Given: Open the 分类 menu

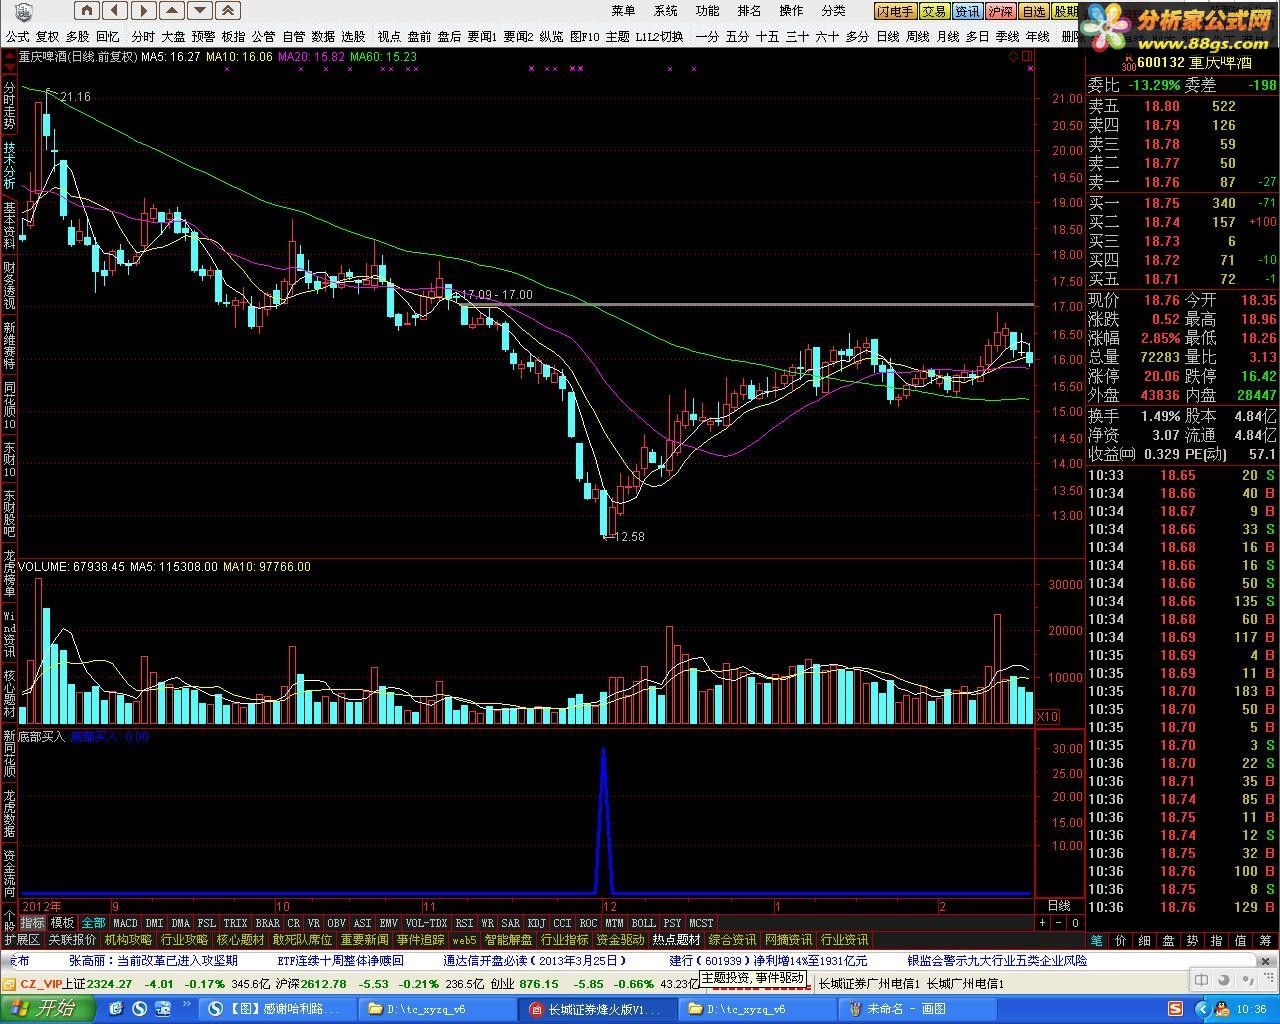Looking at the screenshot, I should coord(833,11).
